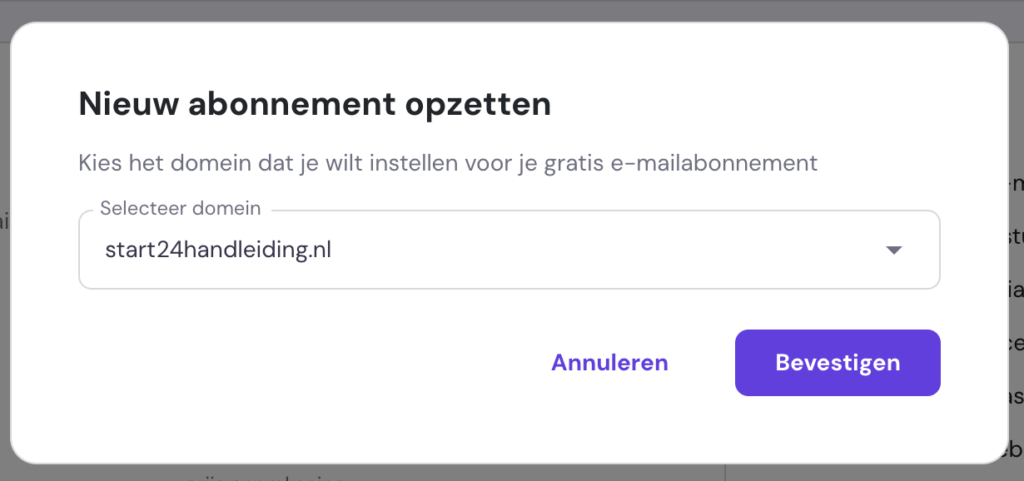Click blank dialog space left of Annuleren
The image size is (1024, 481).
tap(300, 362)
